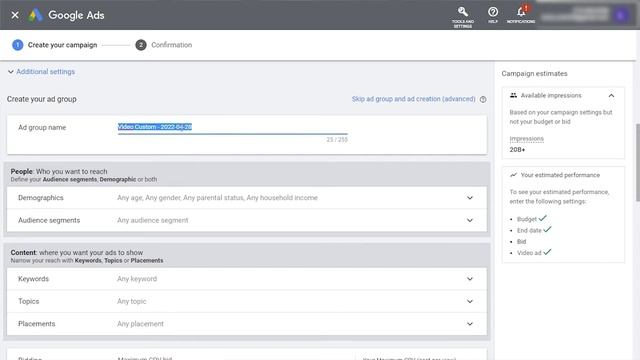The width and height of the screenshot is (640, 360).
Task: Click the Ad group name text field
Action: (x=233, y=127)
